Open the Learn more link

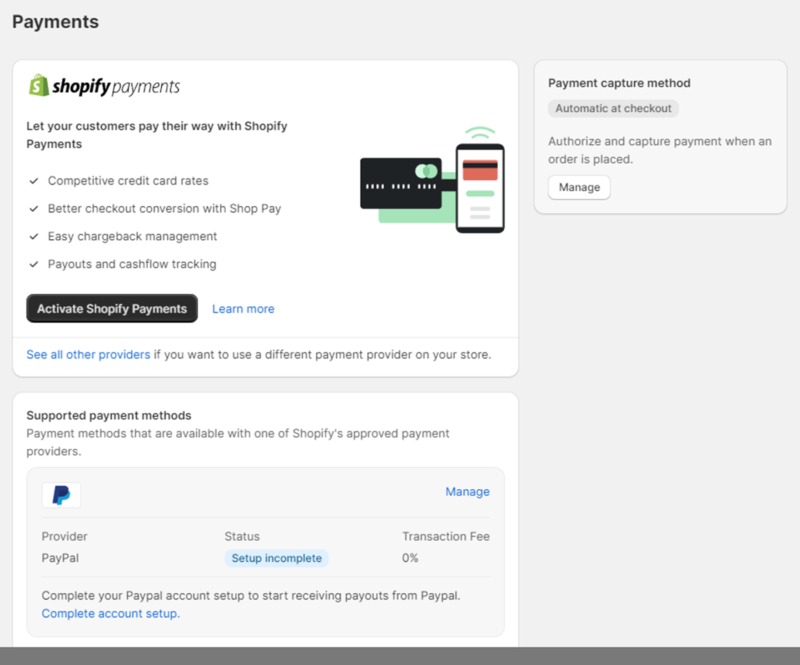(243, 308)
